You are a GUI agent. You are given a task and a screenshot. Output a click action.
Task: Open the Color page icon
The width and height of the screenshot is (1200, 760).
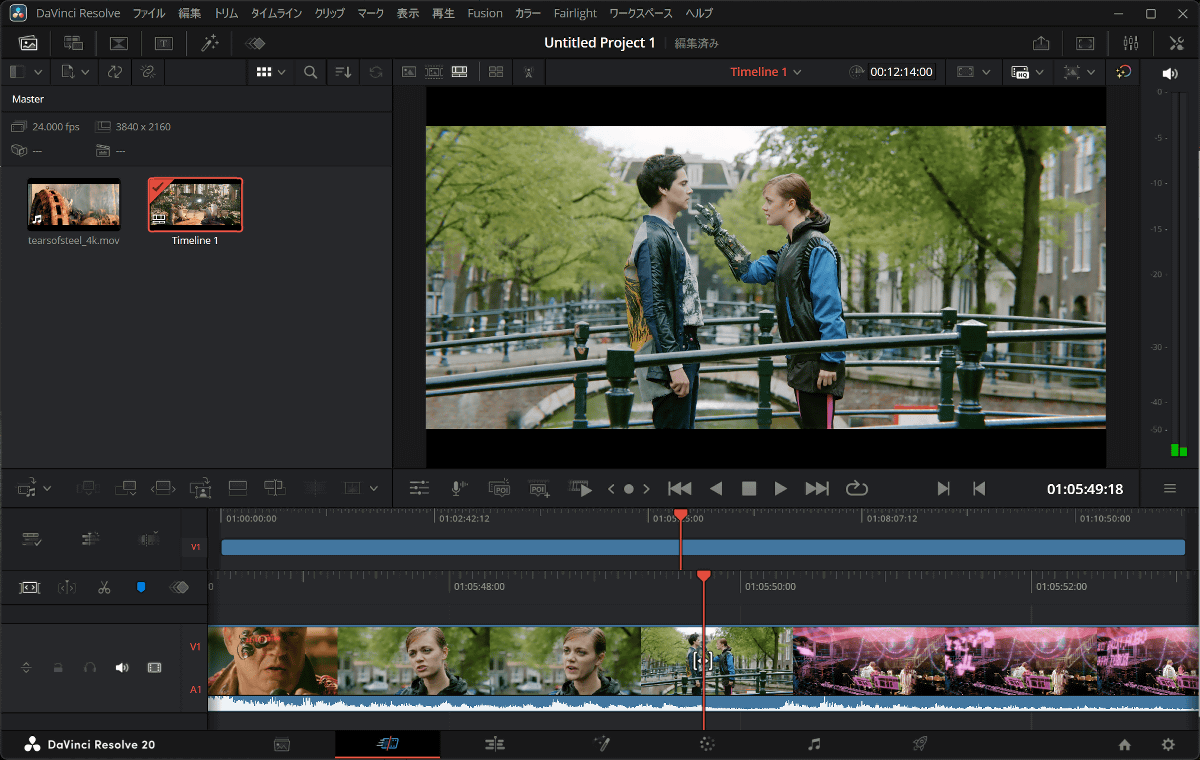(x=707, y=744)
